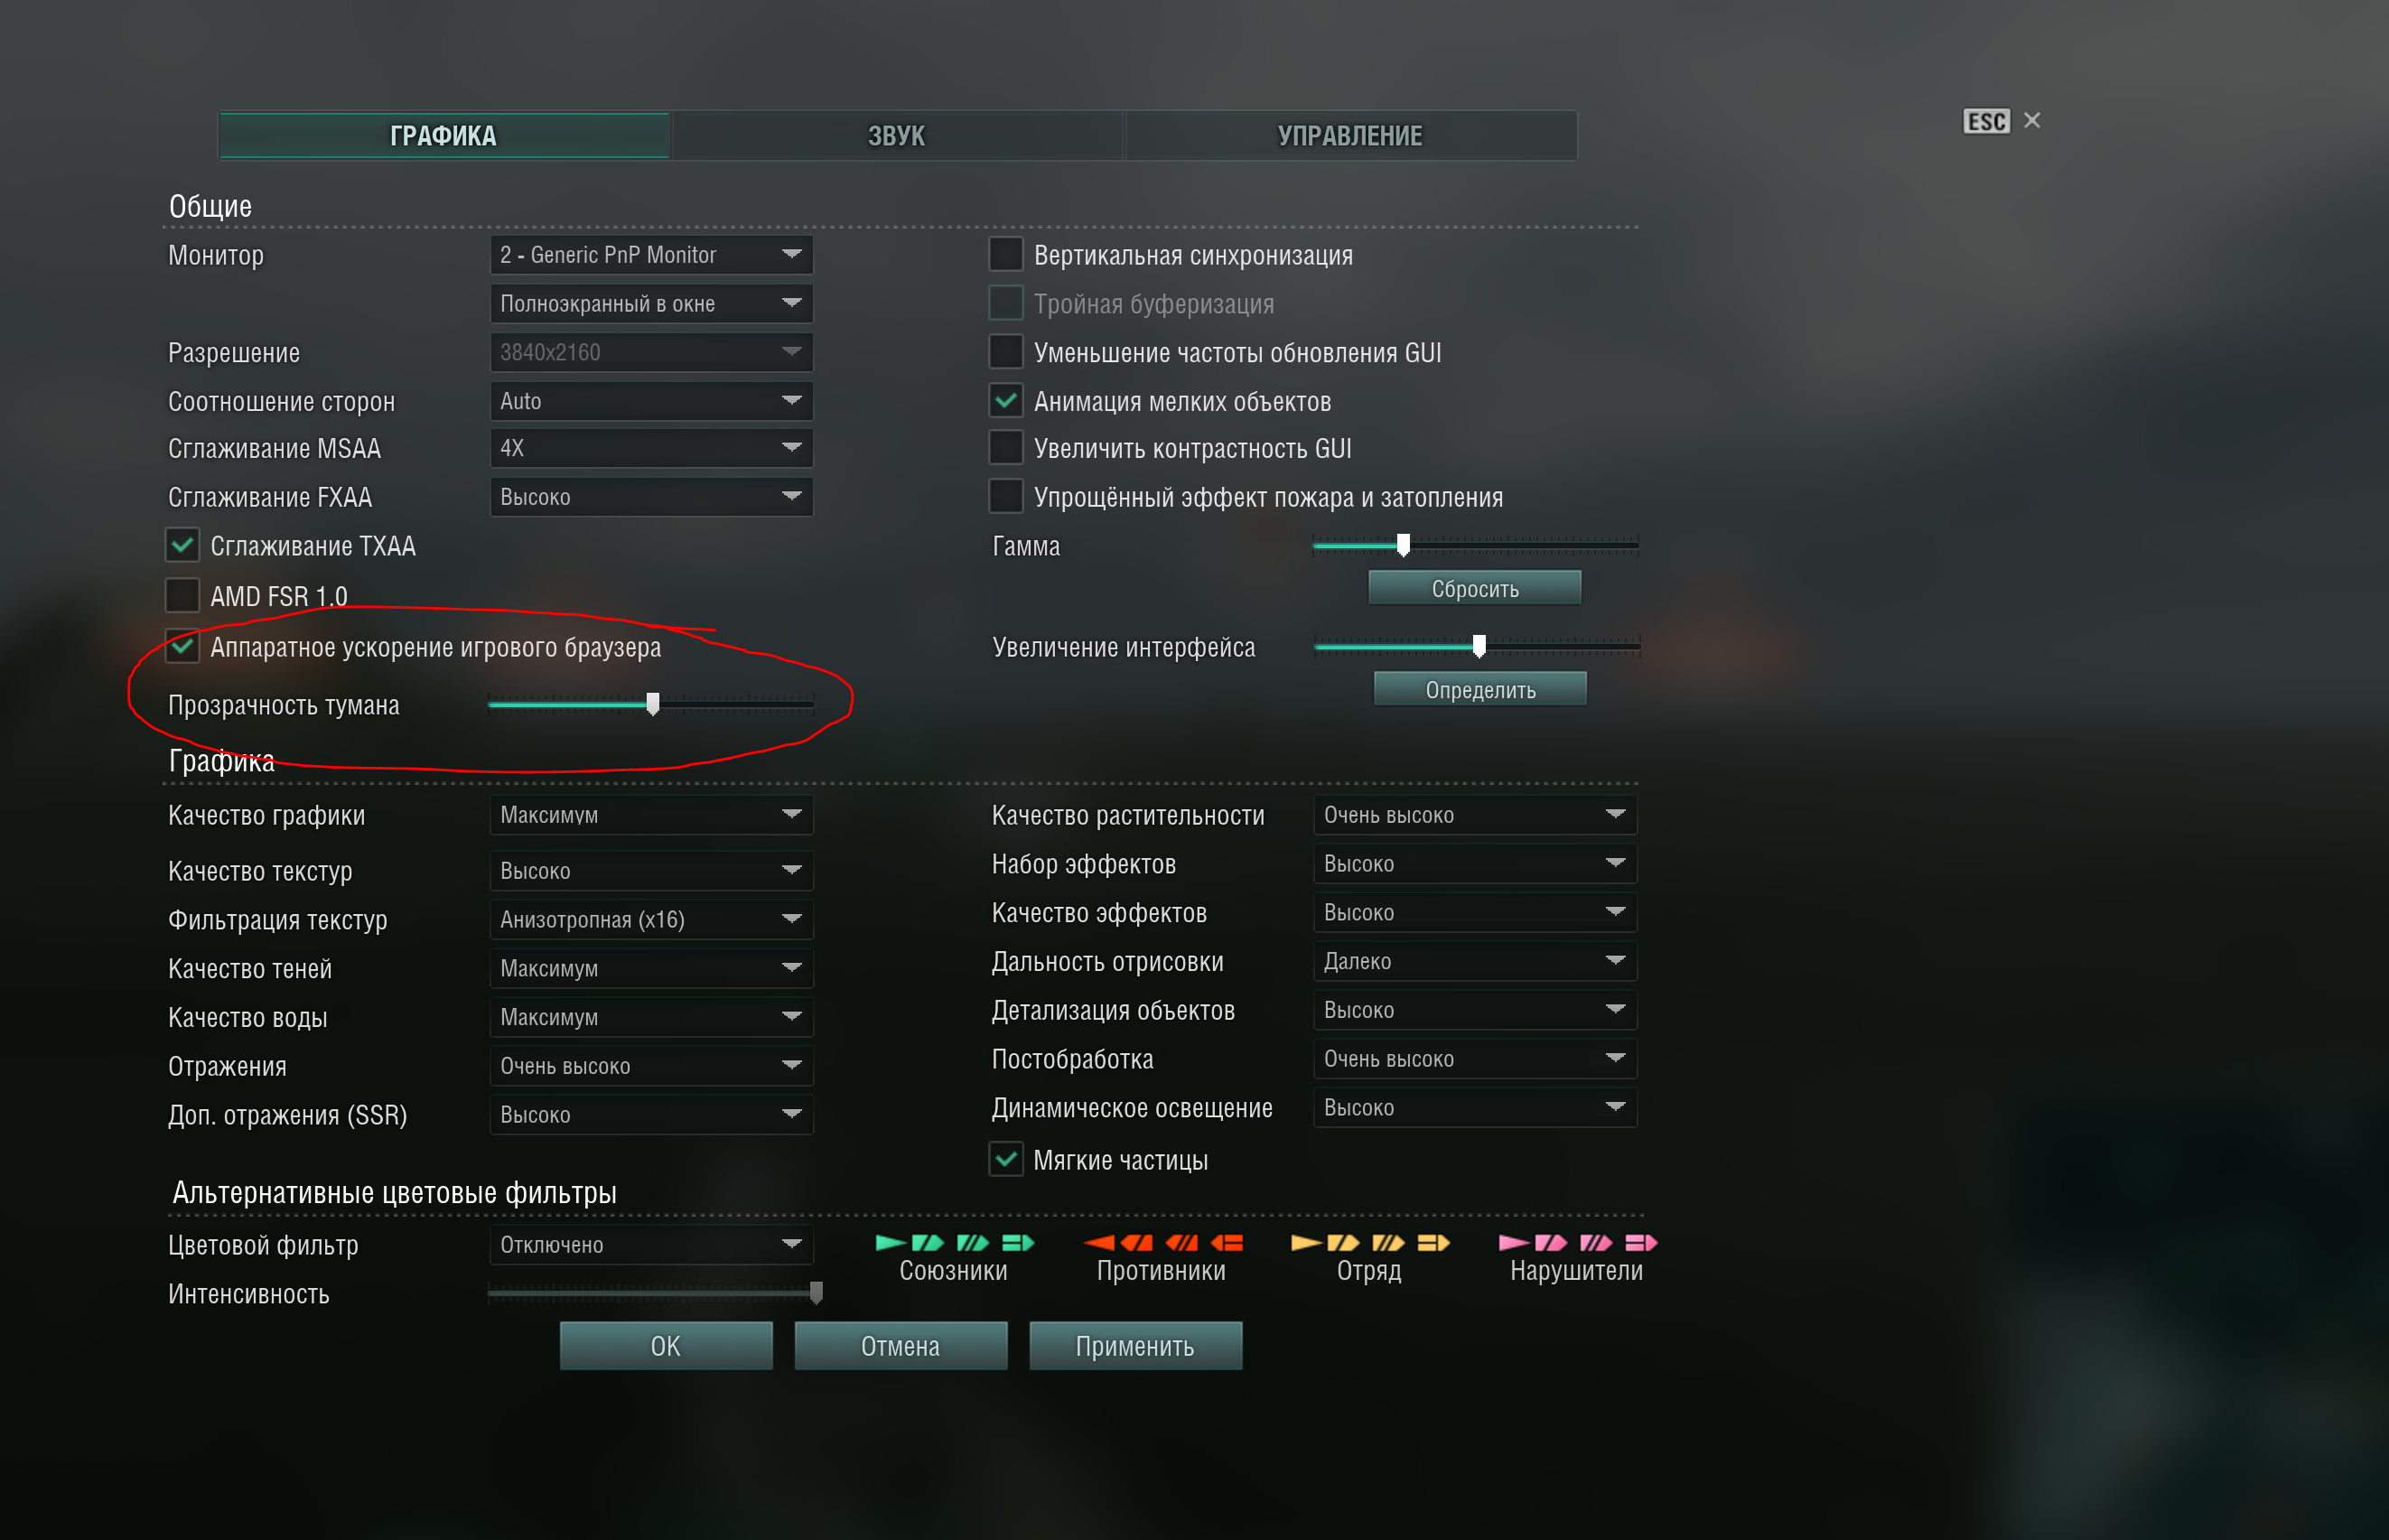Click the Применить button
This screenshot has width=2389, height=1540.
1136,1346
